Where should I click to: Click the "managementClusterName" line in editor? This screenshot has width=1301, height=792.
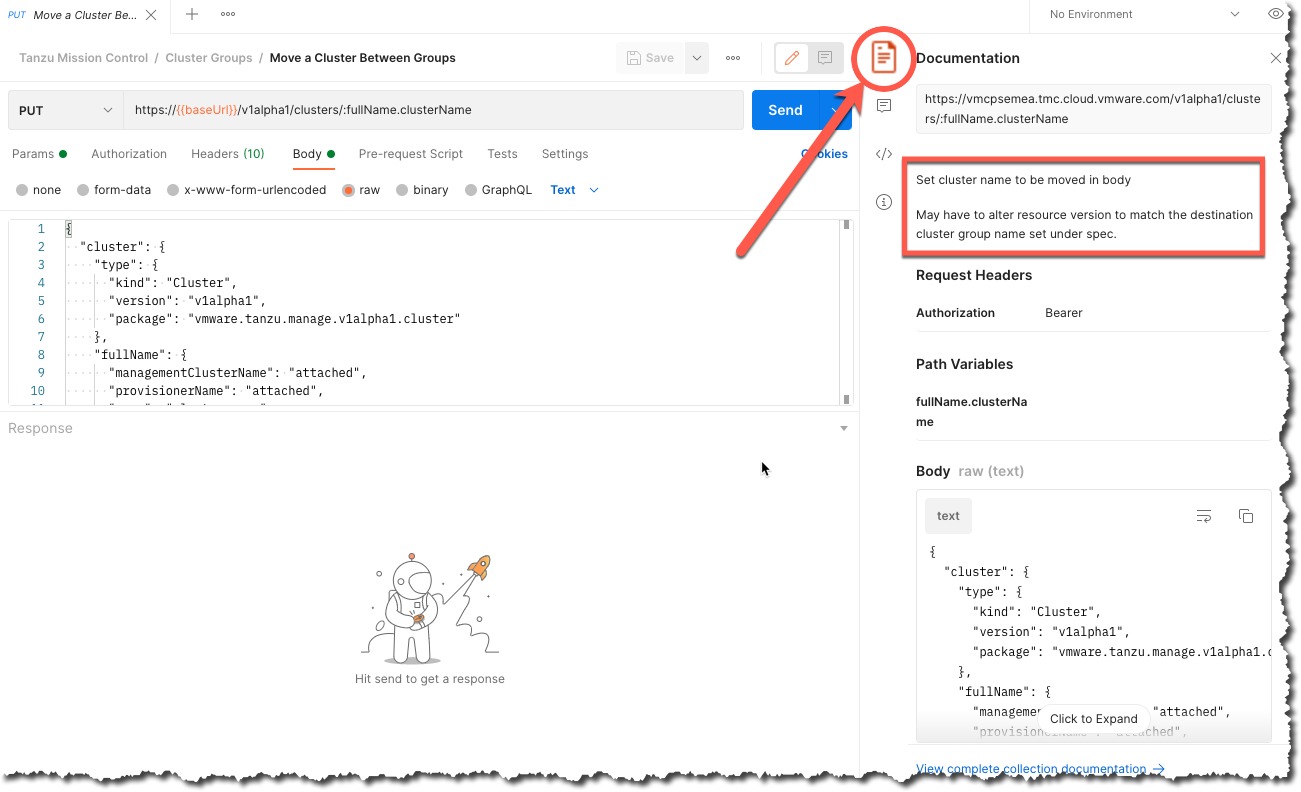coord(237,372)
